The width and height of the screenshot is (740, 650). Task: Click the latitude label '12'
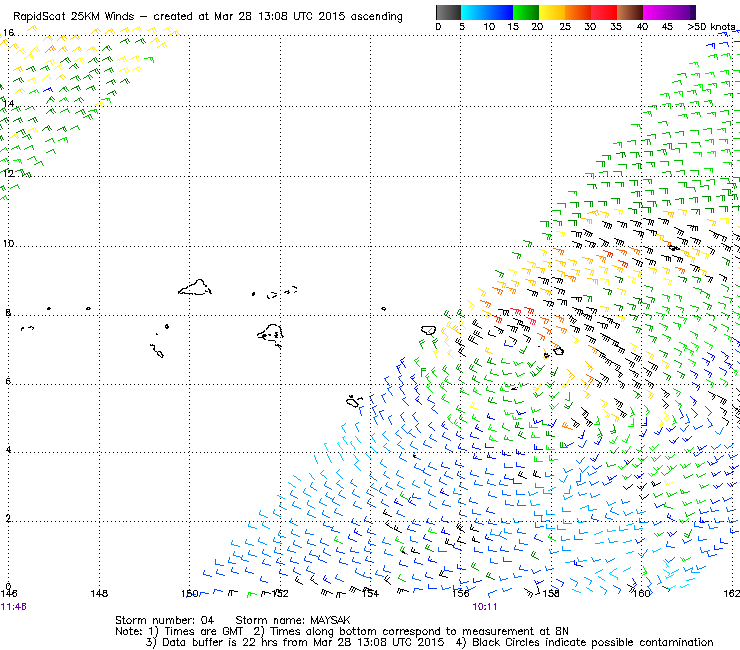(x=8, y=173)
